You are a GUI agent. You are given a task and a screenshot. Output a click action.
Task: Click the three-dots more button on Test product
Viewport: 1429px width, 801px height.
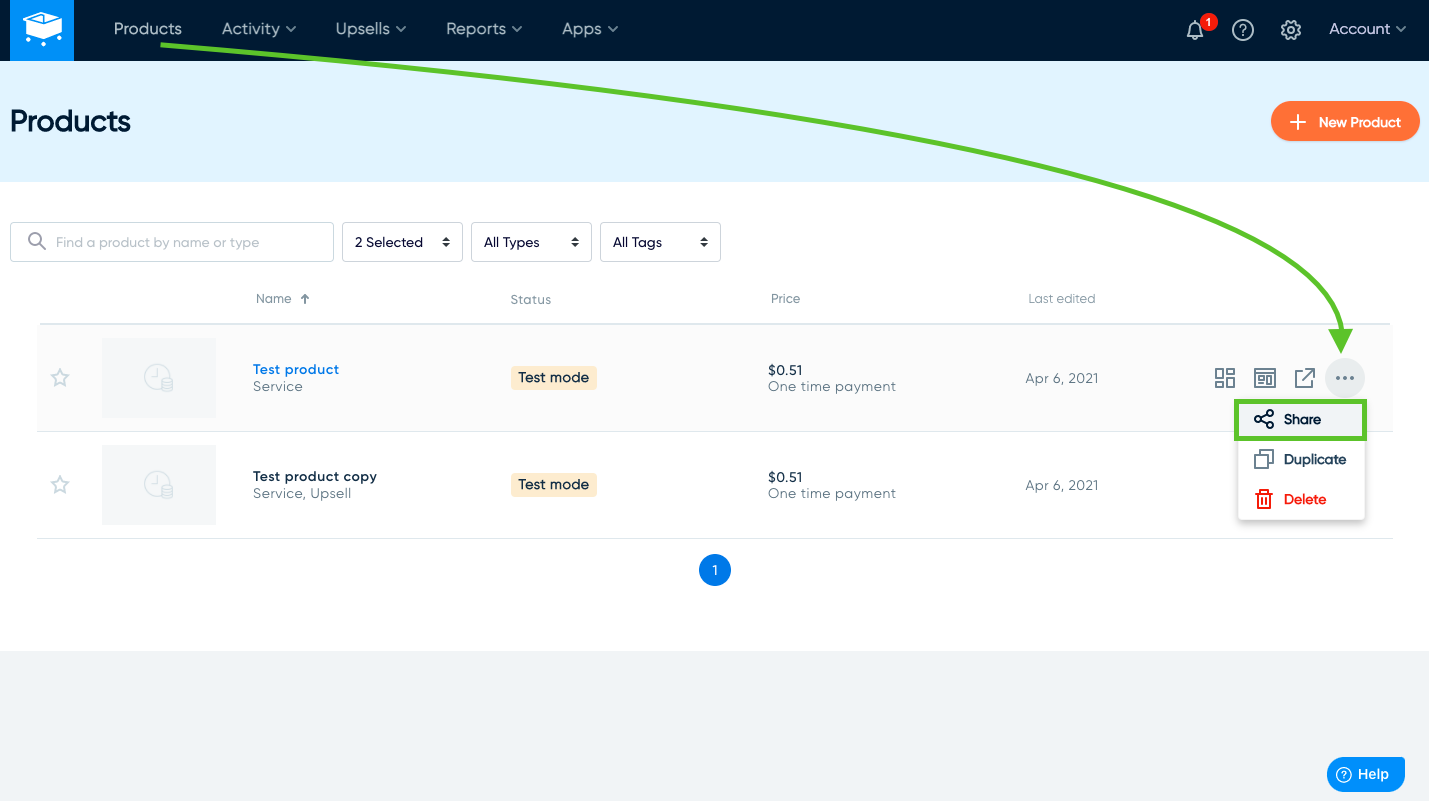[1345, 378]
